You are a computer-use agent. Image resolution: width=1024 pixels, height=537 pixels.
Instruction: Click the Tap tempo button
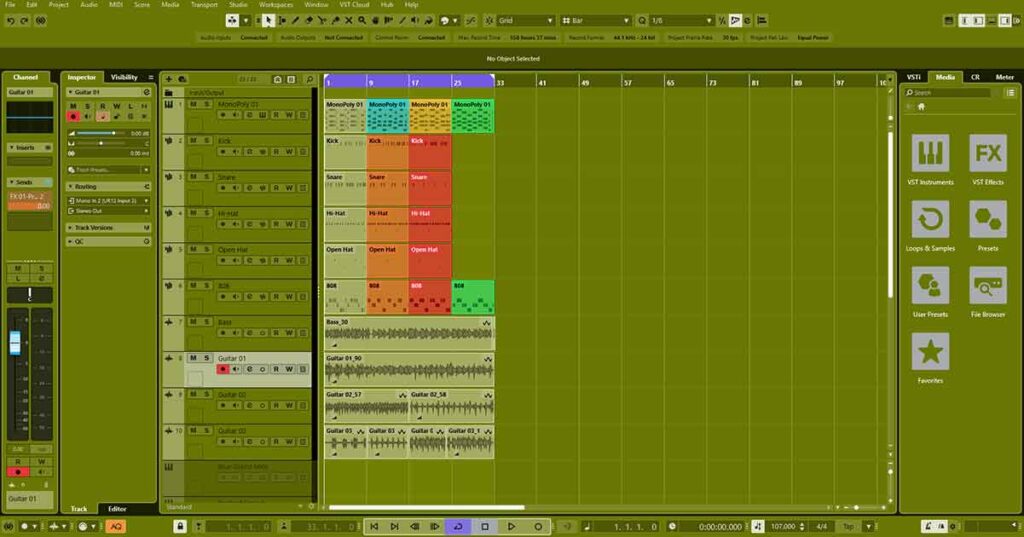click(x=848, y=527)
